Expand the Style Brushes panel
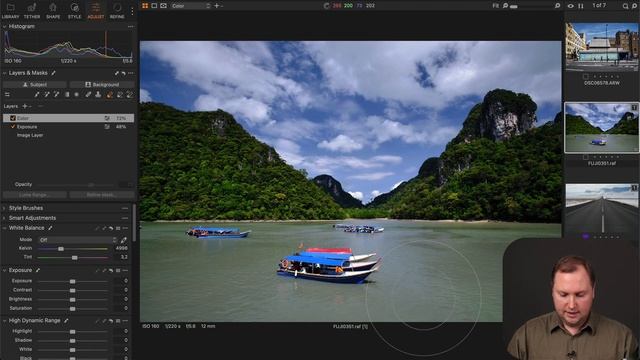Viewport: 640px width, 360px height. [x=4, y=208]
